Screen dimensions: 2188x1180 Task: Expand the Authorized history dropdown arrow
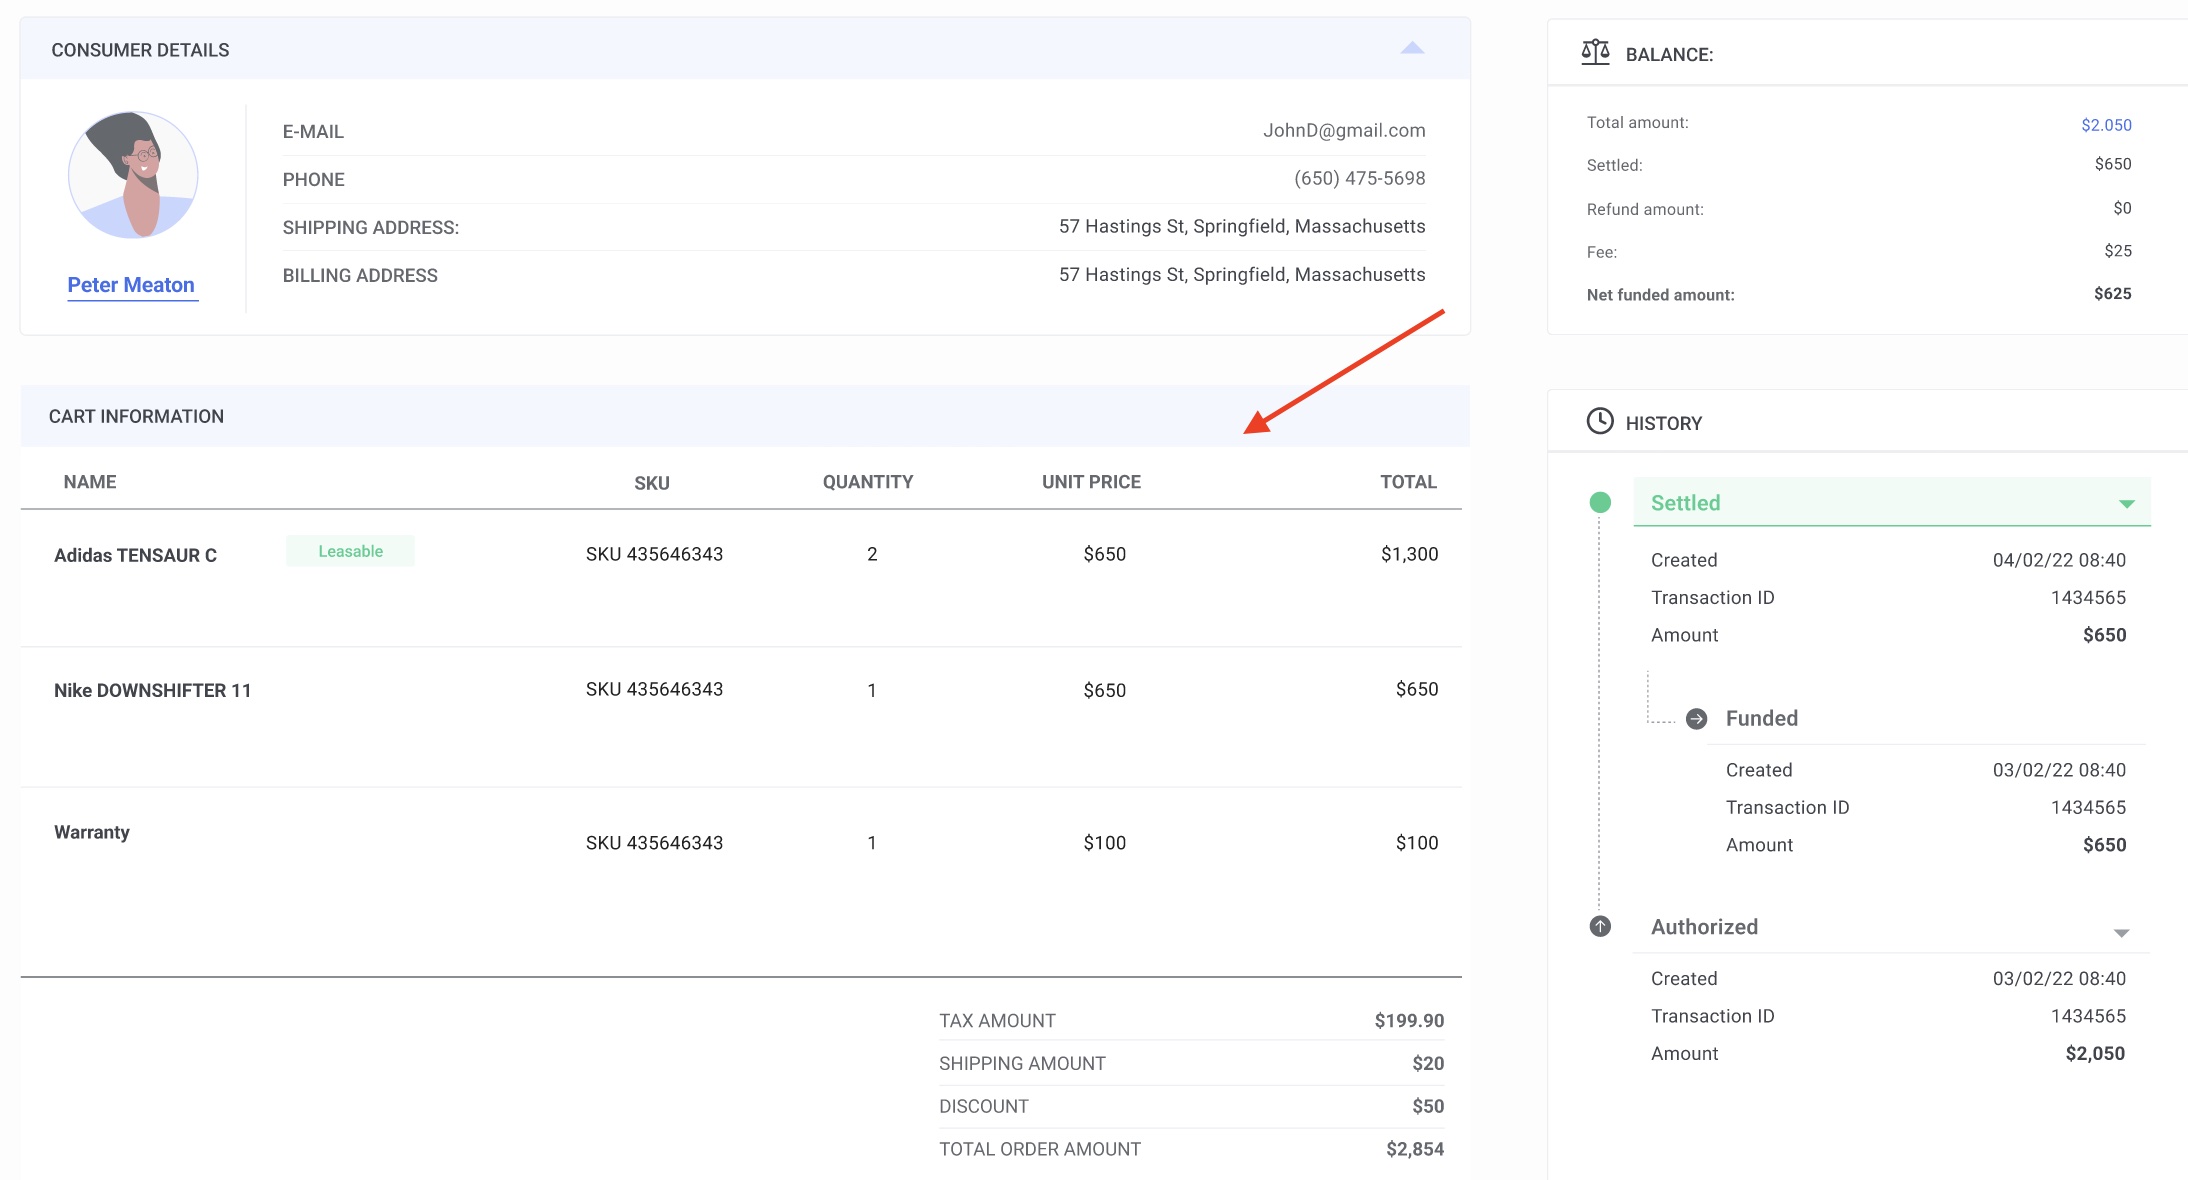[2121, 932]
